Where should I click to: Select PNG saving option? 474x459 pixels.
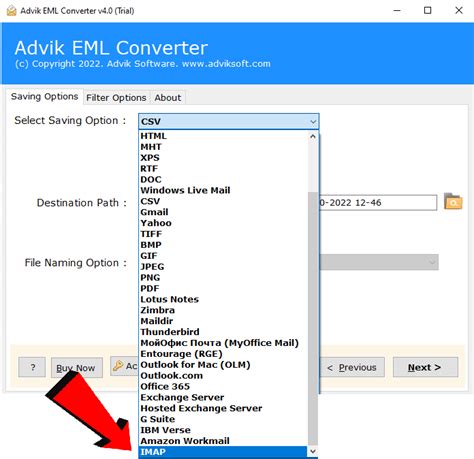coord(223,277)
